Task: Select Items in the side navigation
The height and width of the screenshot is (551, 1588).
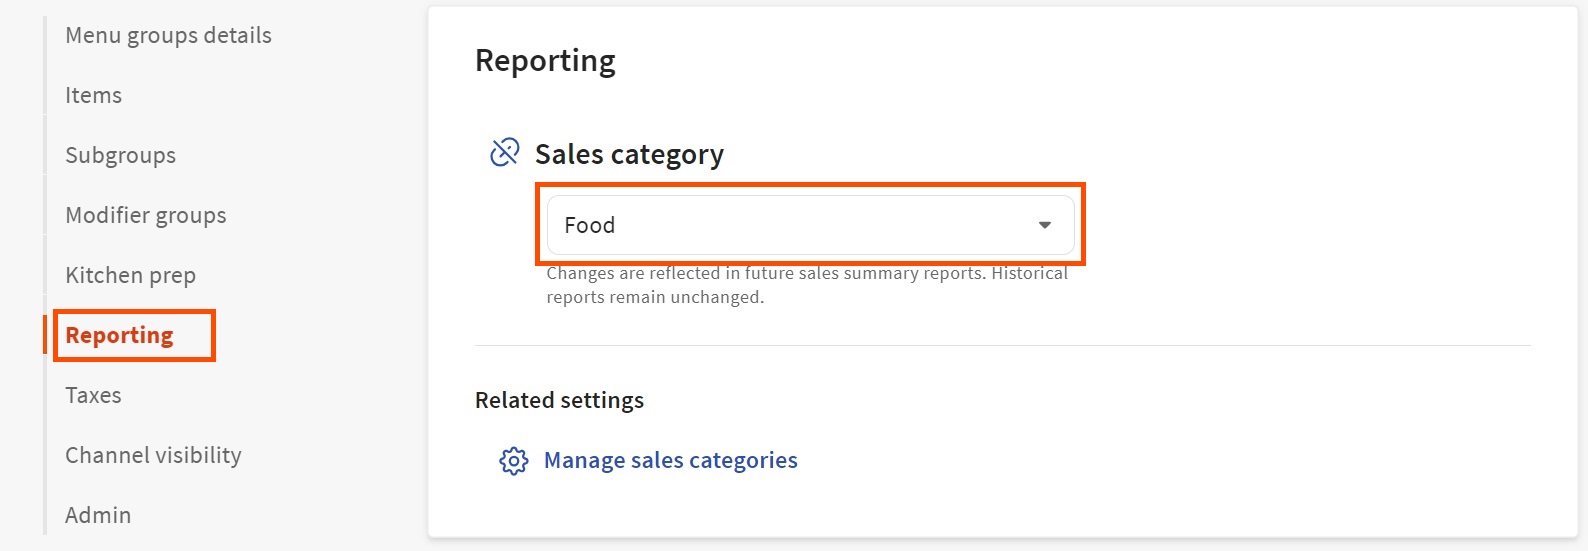Action: pos(93,95)
